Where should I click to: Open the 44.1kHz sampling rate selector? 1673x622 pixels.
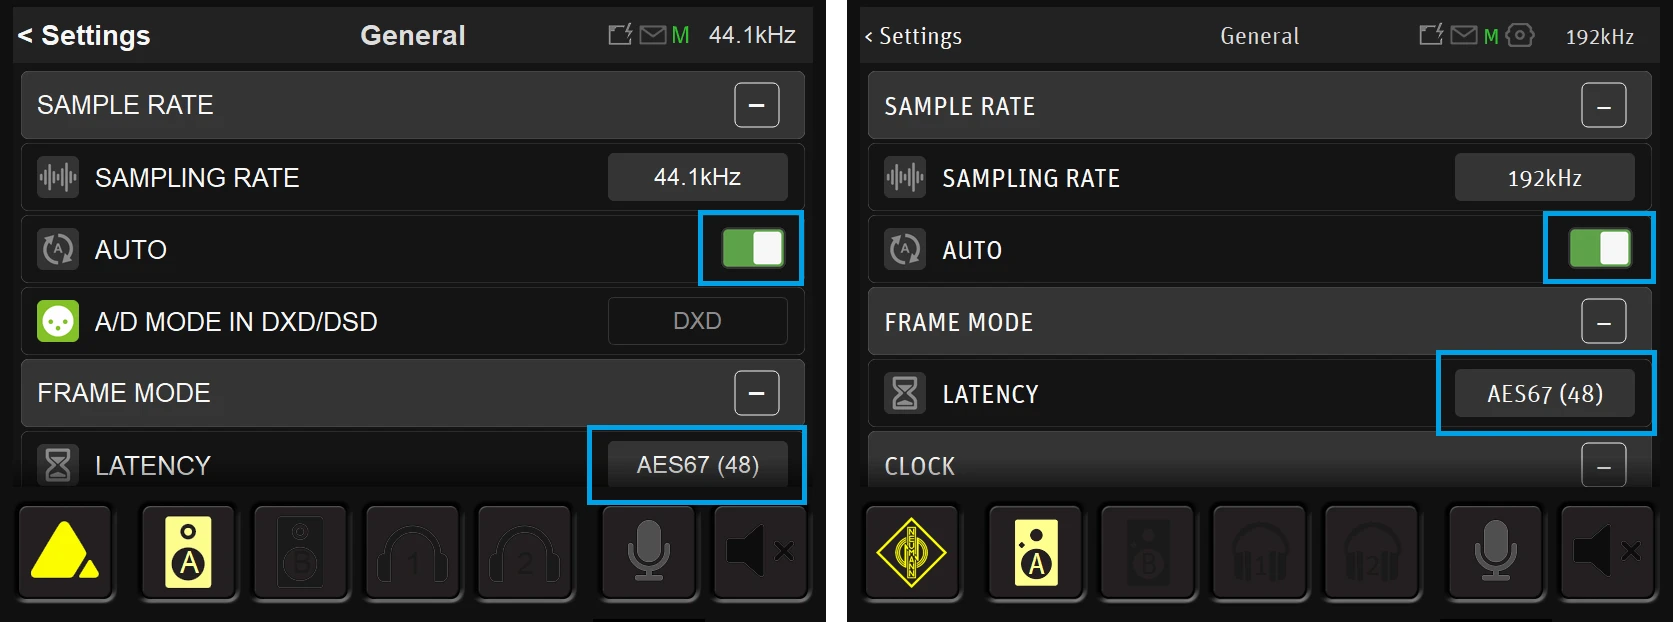tap(698, 177)
